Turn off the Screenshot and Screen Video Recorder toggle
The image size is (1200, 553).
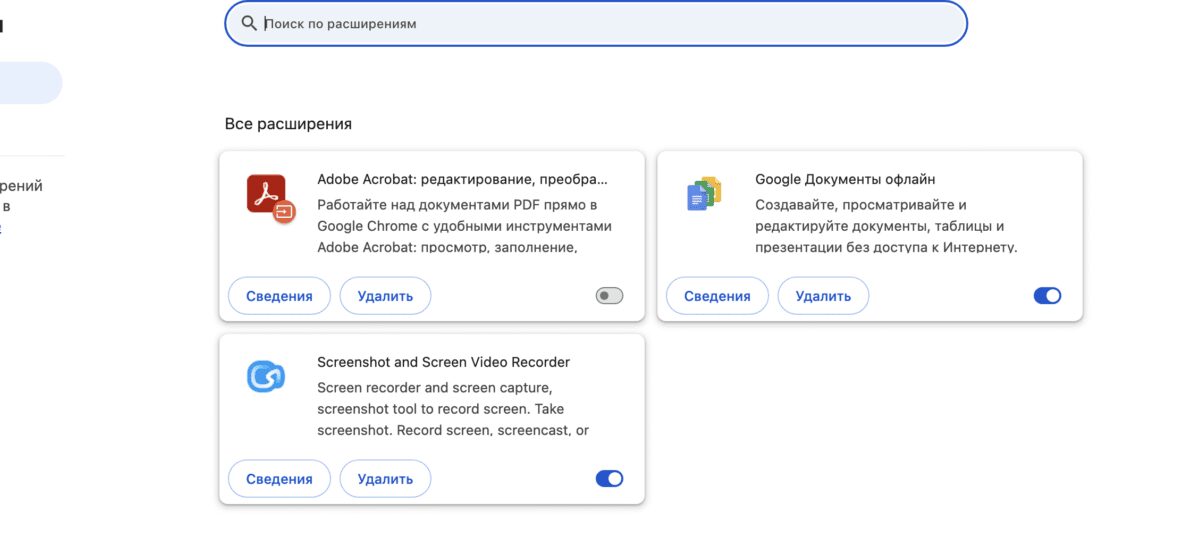609,479
